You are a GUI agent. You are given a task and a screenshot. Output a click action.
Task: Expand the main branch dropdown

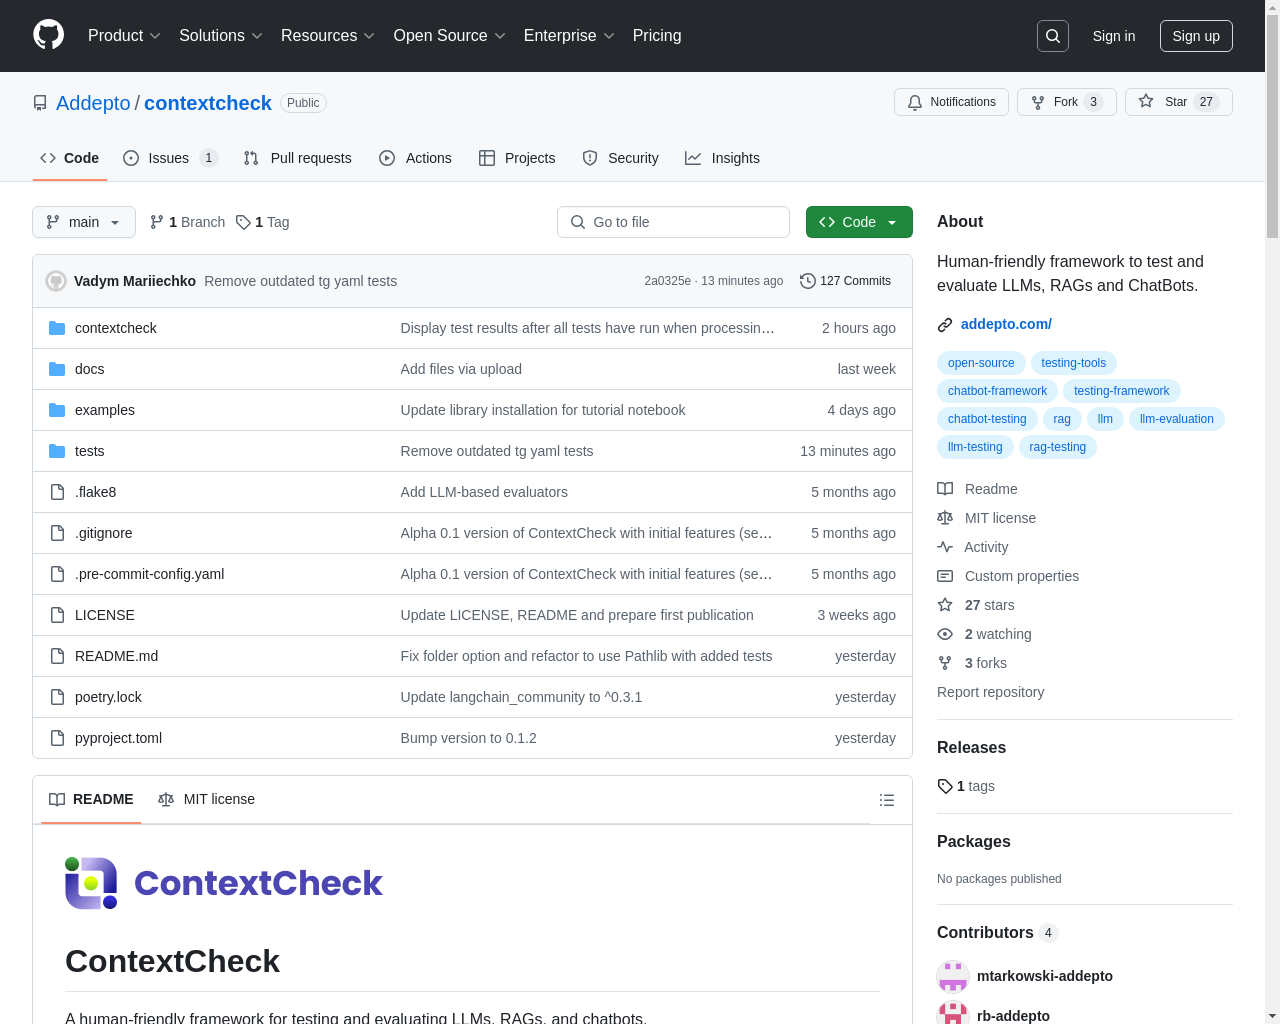pos(84,222)
